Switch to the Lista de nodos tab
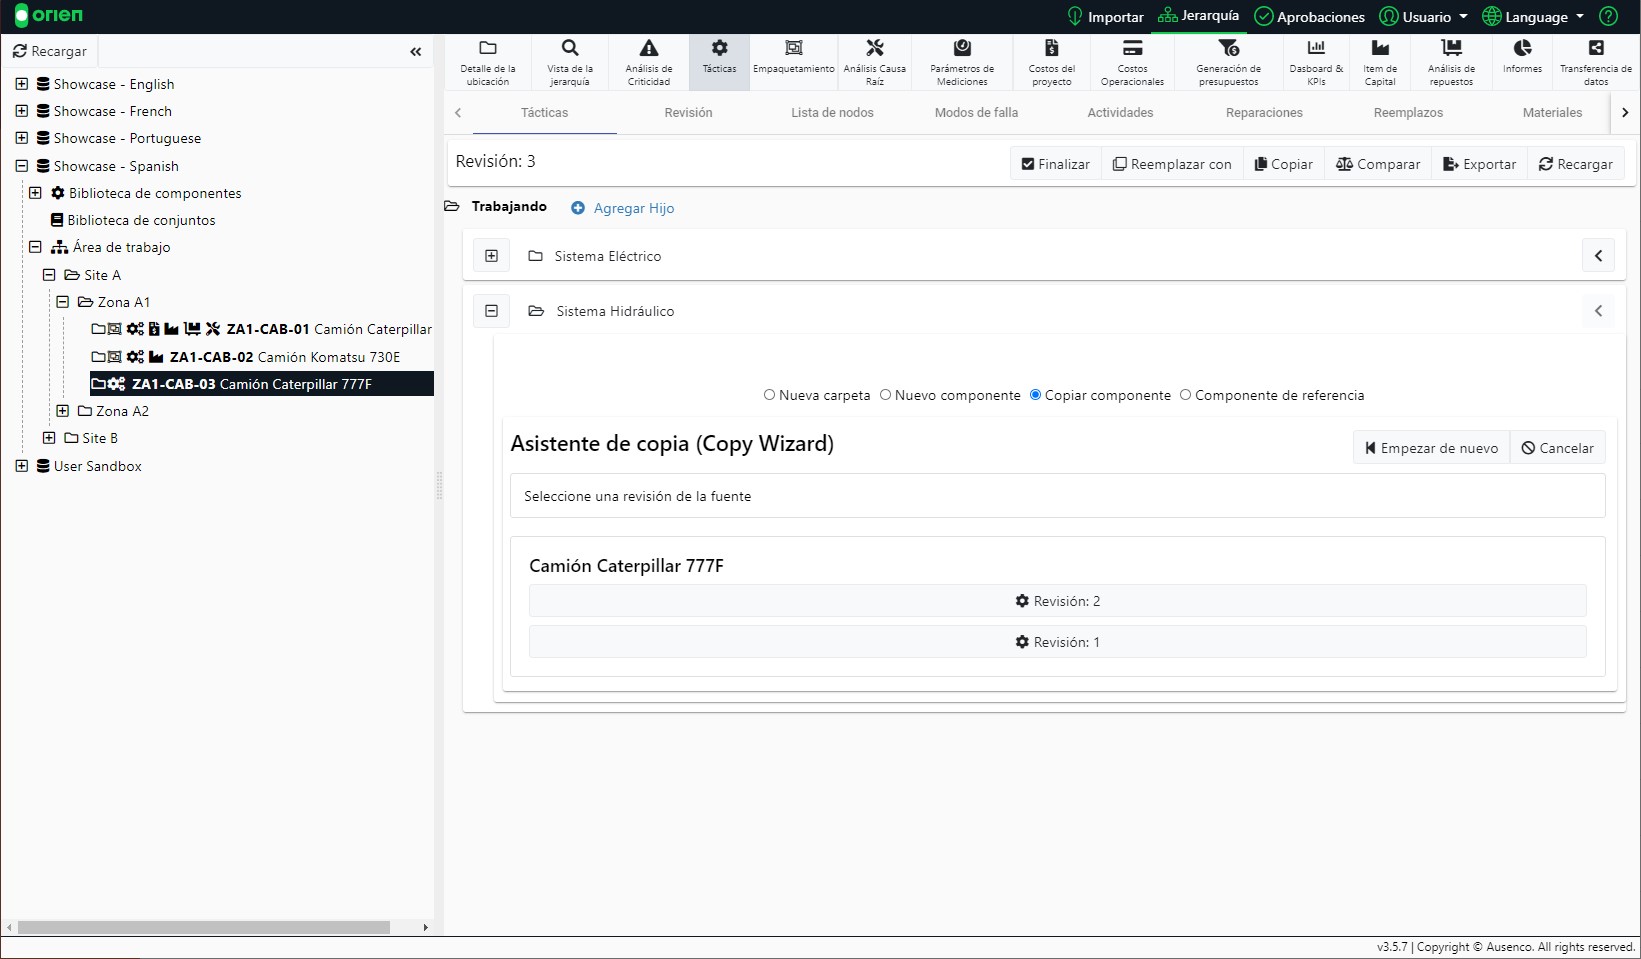Viewport: 1641px width, 959px height. coord(832,113)
